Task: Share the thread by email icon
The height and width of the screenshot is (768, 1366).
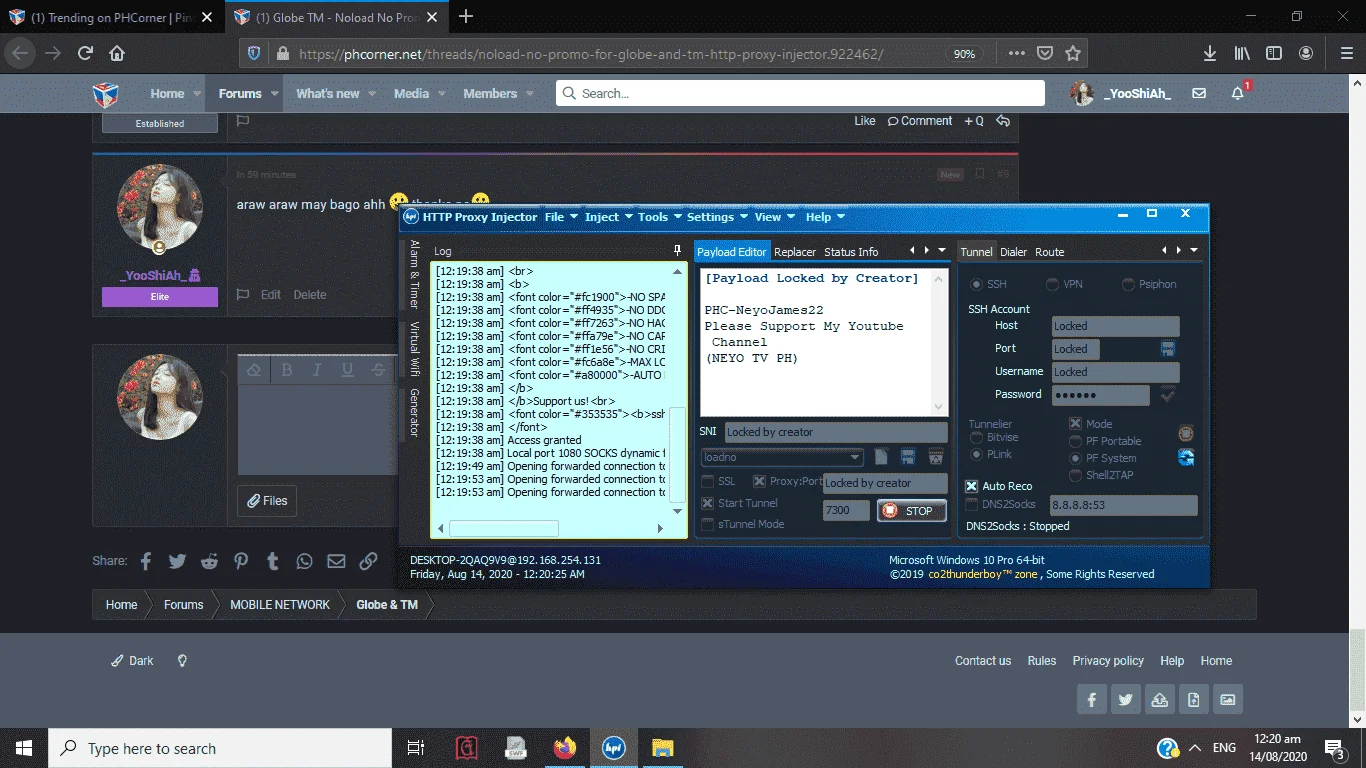Action: pos(336,561)
